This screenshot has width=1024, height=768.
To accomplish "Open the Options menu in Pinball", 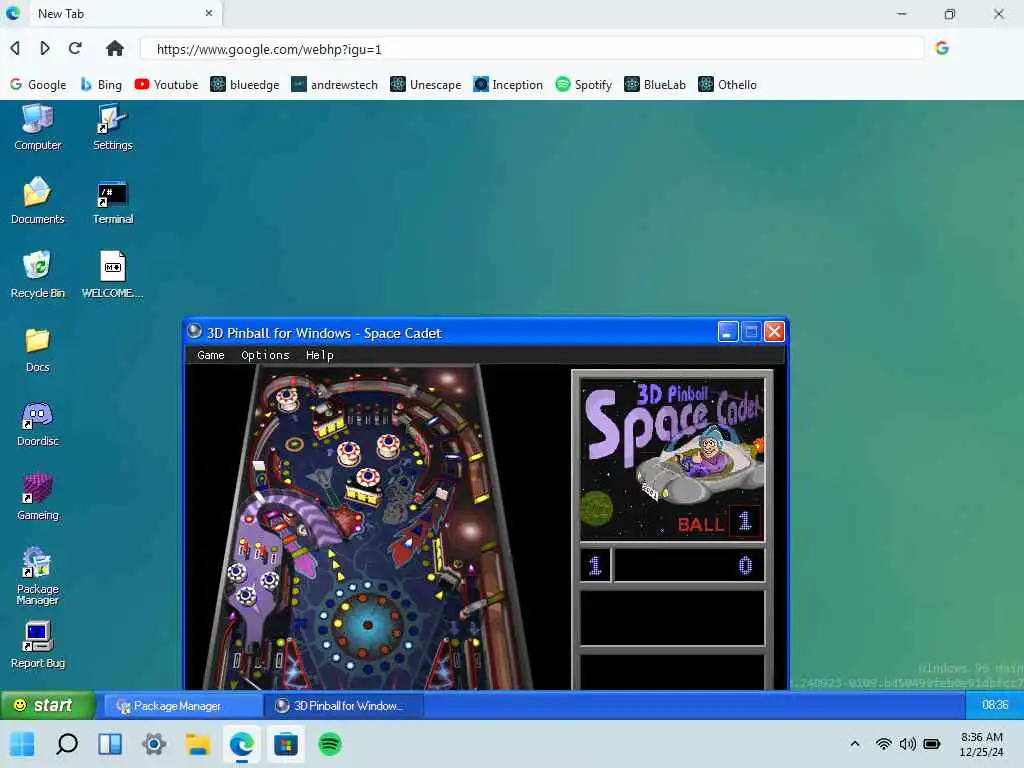I will point(265,355).
